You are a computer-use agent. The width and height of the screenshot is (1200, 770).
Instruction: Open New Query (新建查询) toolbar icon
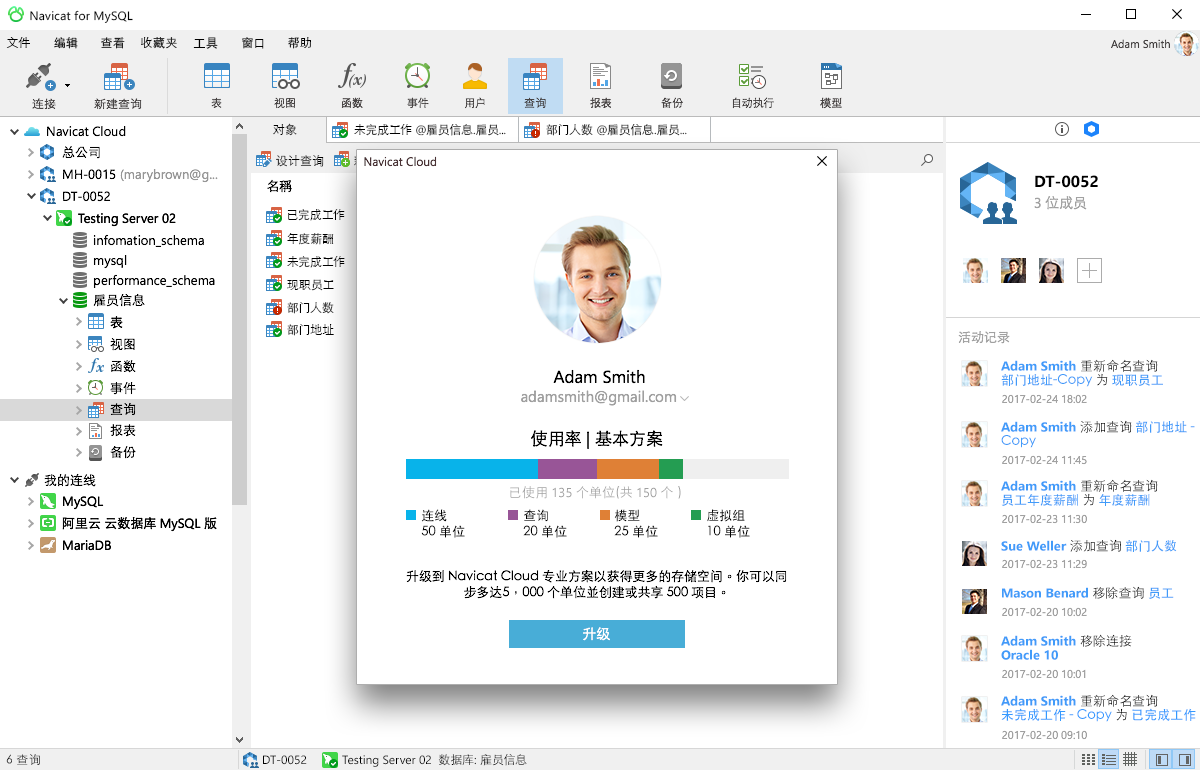pyautogui.click(x=118, y=78)
